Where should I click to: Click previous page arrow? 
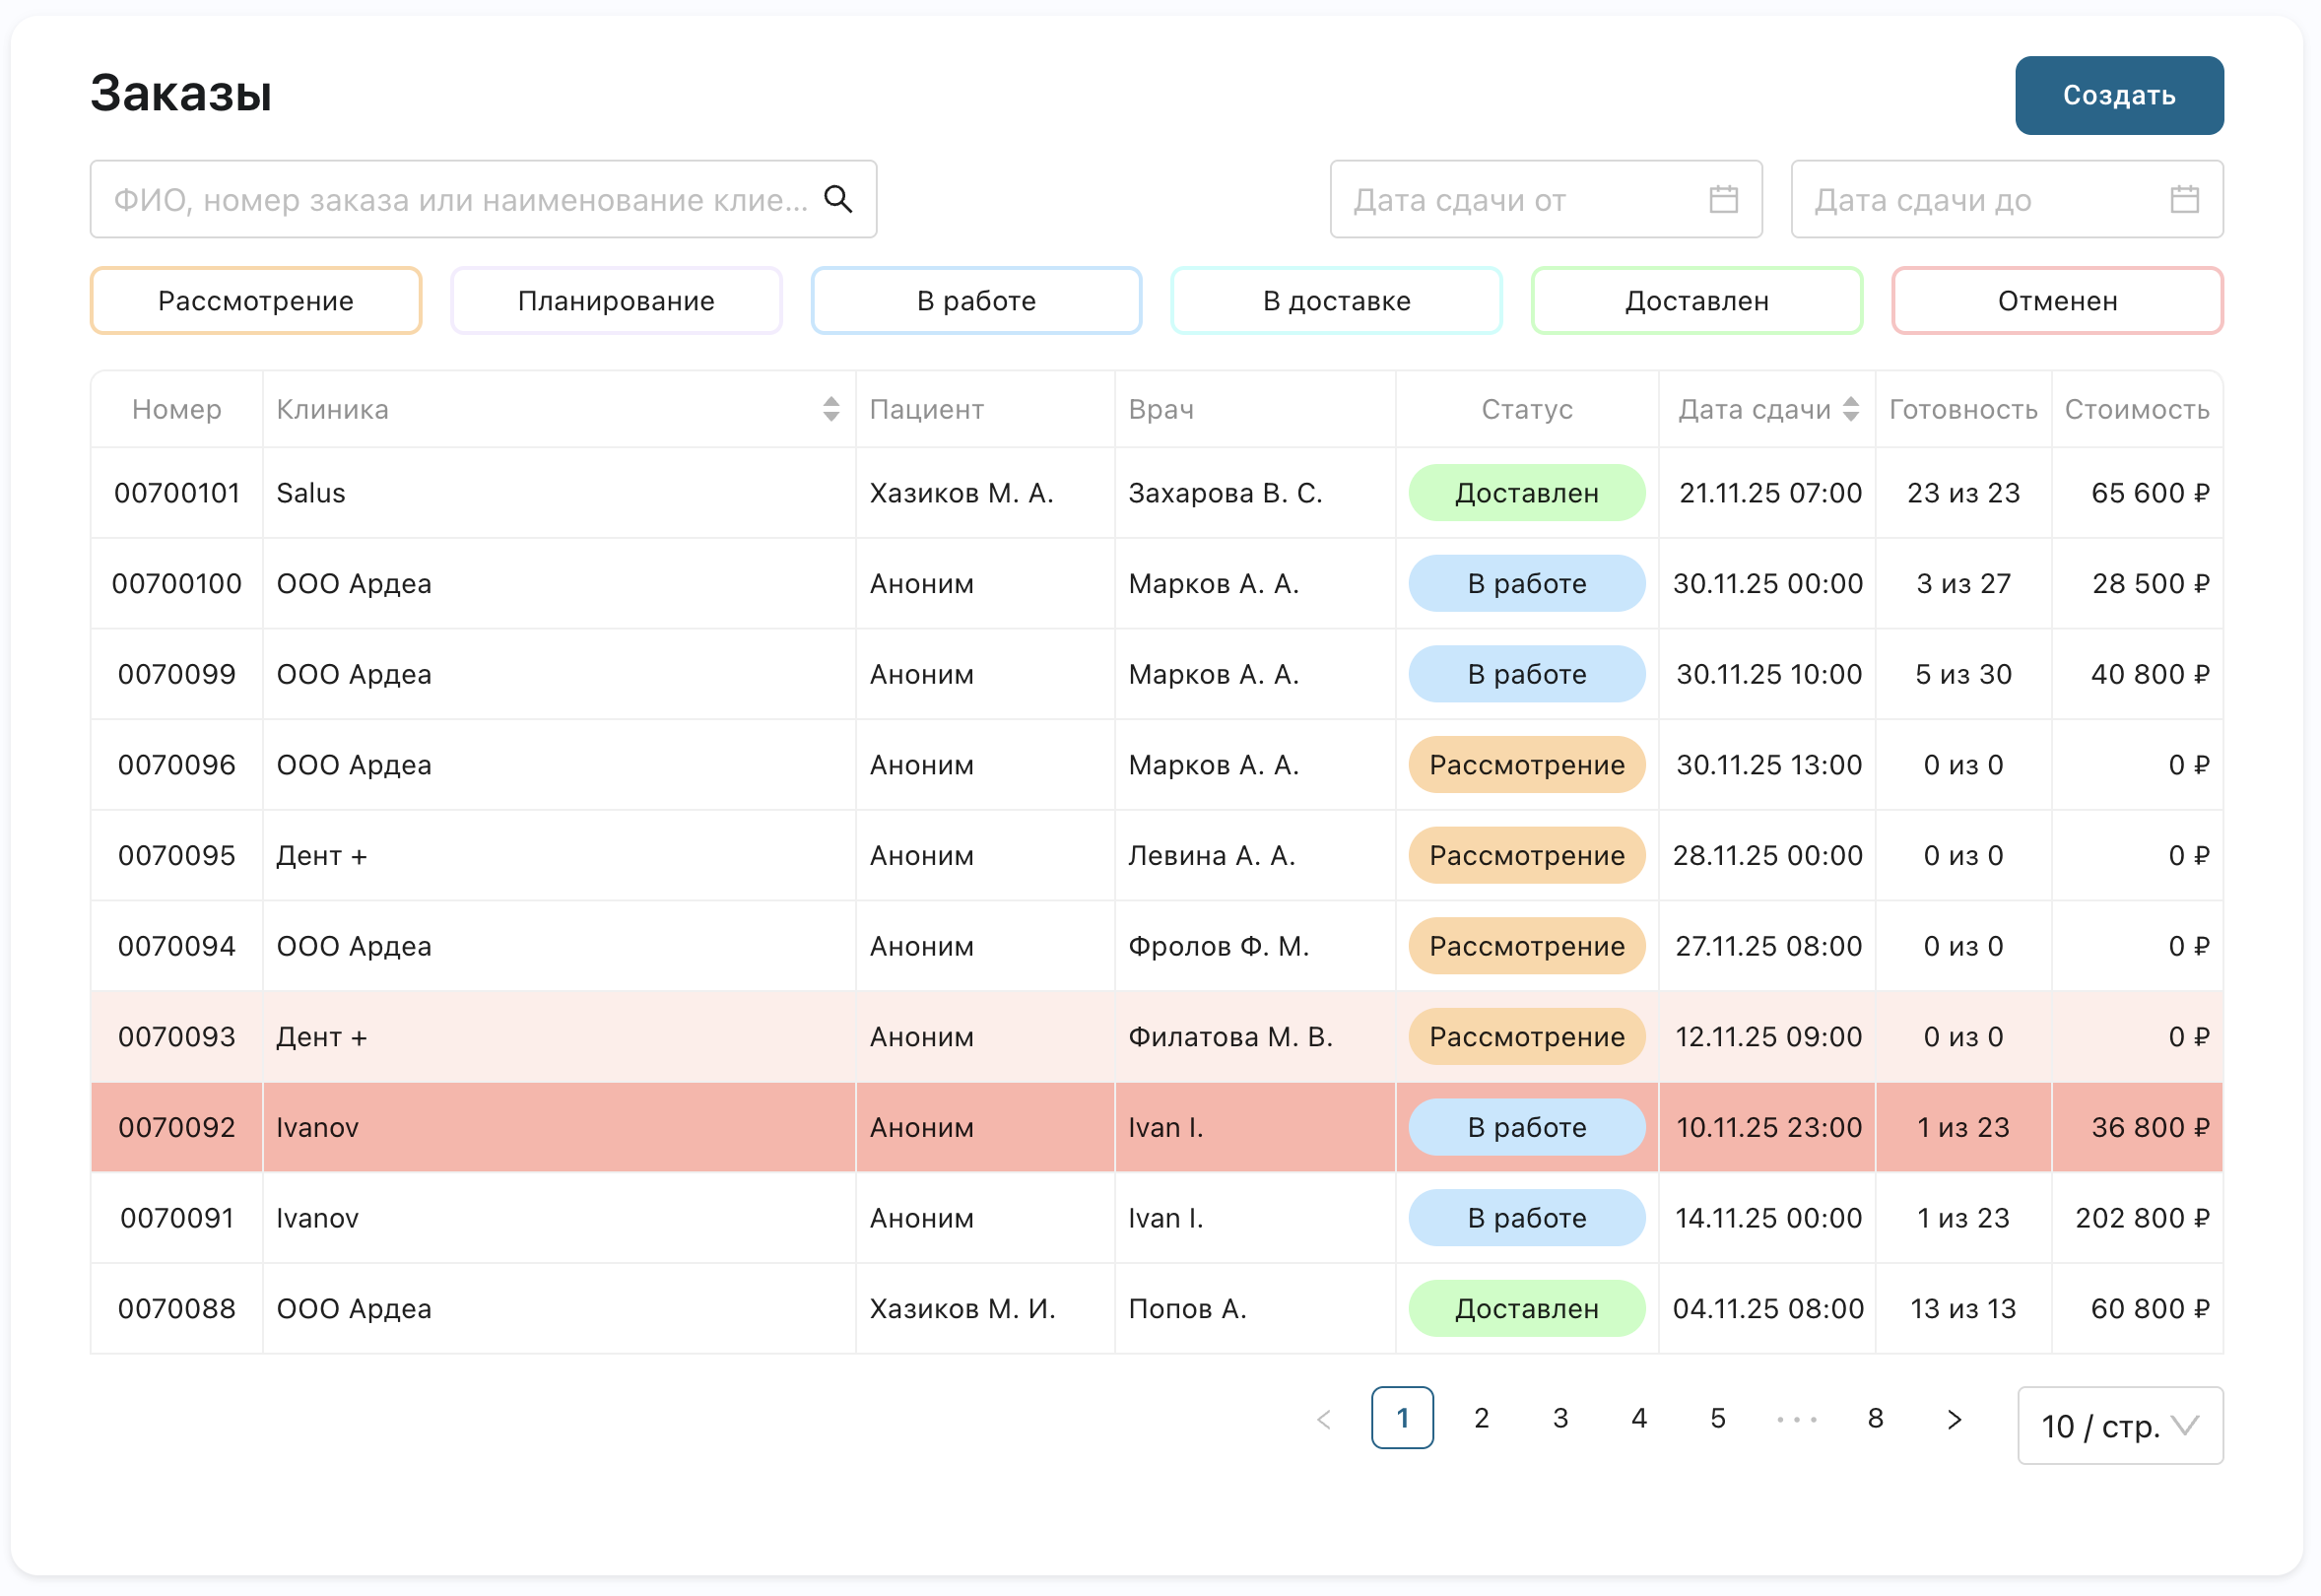tap(1323, 1418)
